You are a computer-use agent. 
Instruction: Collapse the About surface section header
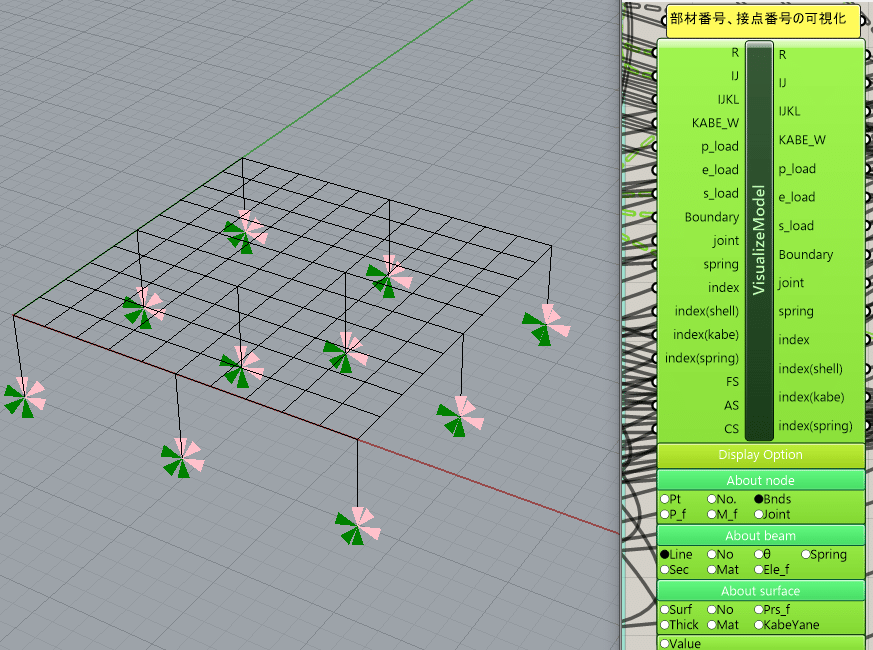[x=761, y=590]
